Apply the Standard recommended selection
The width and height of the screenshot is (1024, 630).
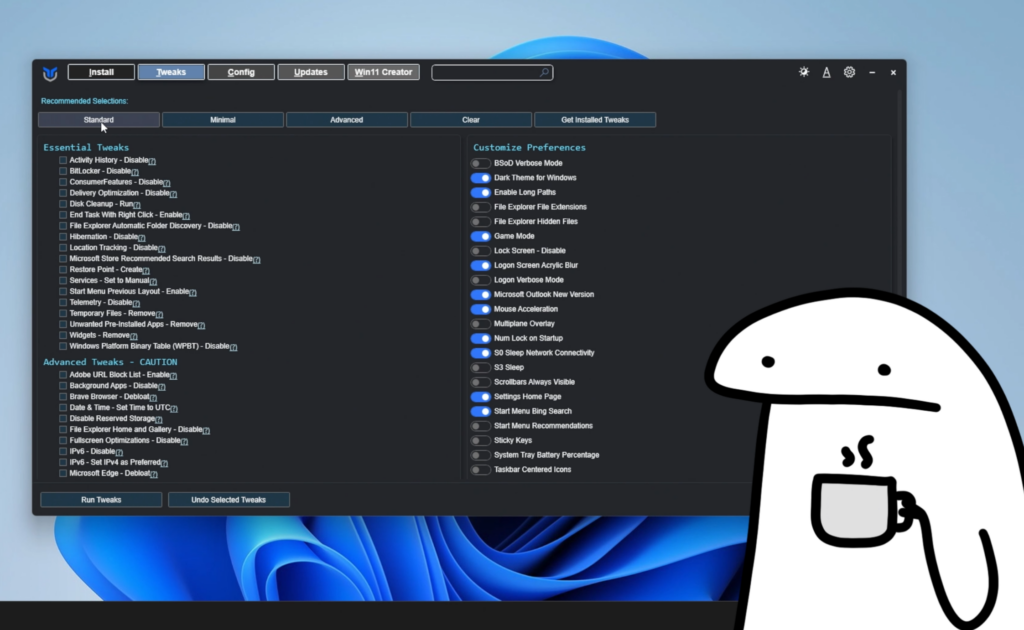pyautogui.click(x=99, y=119)
